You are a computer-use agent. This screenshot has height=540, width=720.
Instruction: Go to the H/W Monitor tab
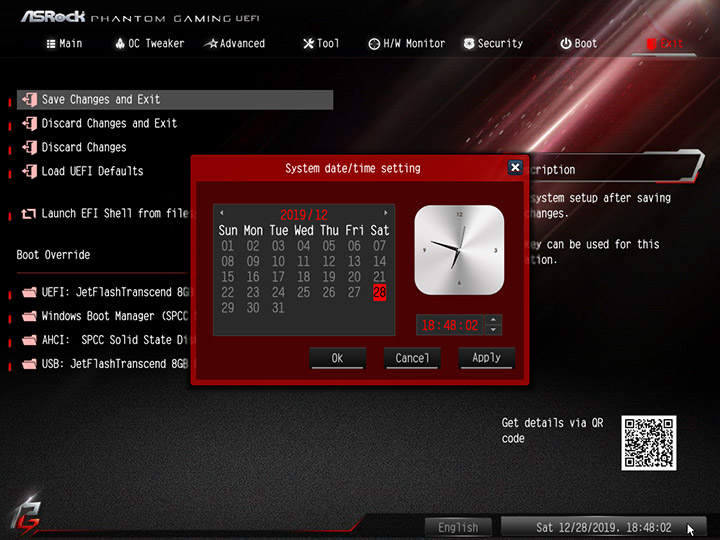[407, 44]
